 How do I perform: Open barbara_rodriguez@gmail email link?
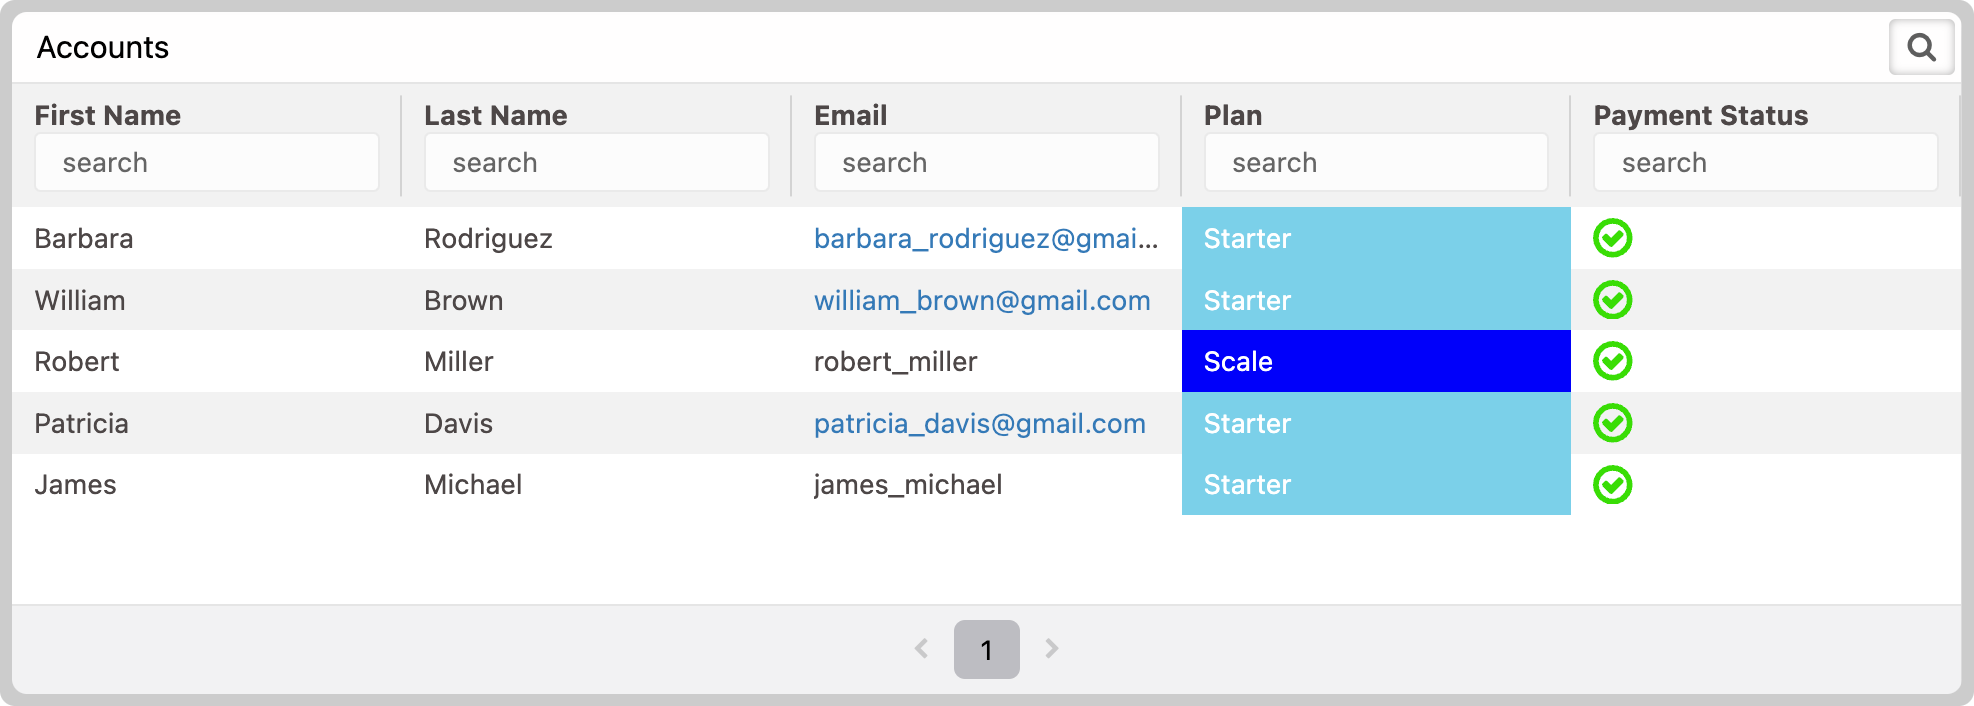986,238
